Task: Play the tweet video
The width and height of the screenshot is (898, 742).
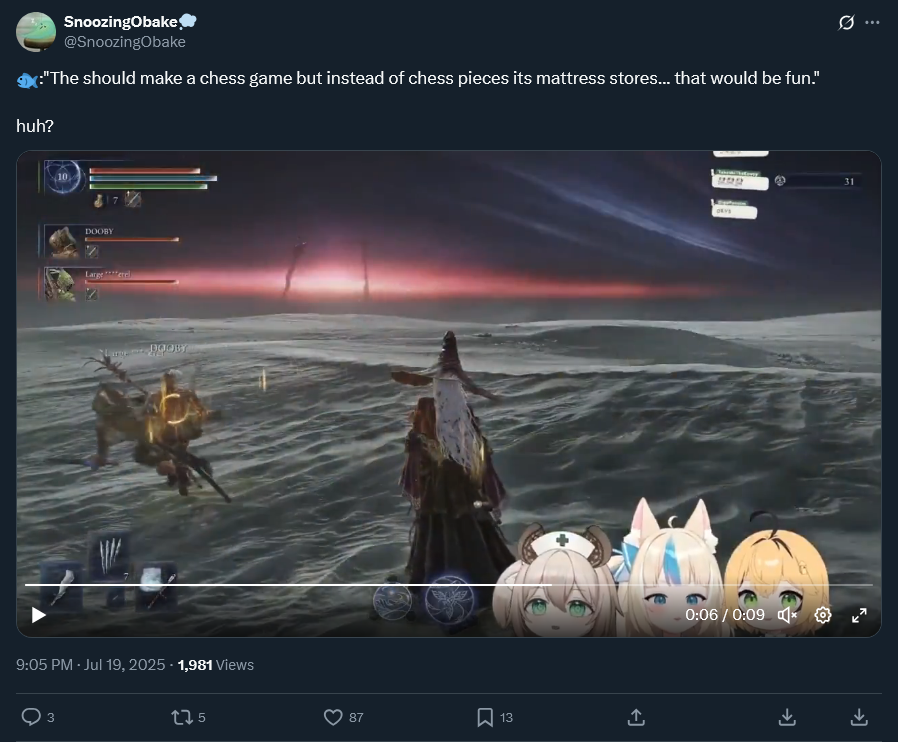Action: (x=38, y=615)
